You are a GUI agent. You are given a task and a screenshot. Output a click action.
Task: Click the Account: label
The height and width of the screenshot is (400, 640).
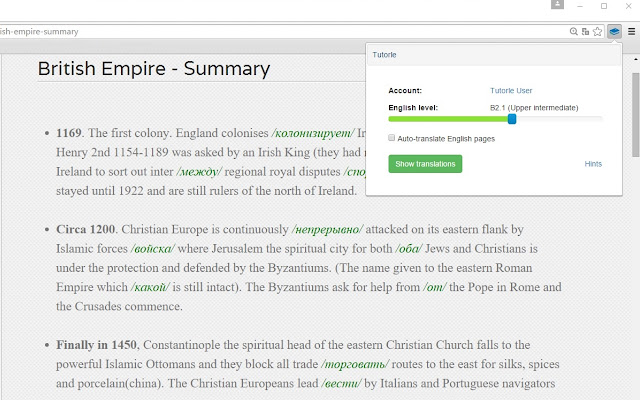click(405, 91)
